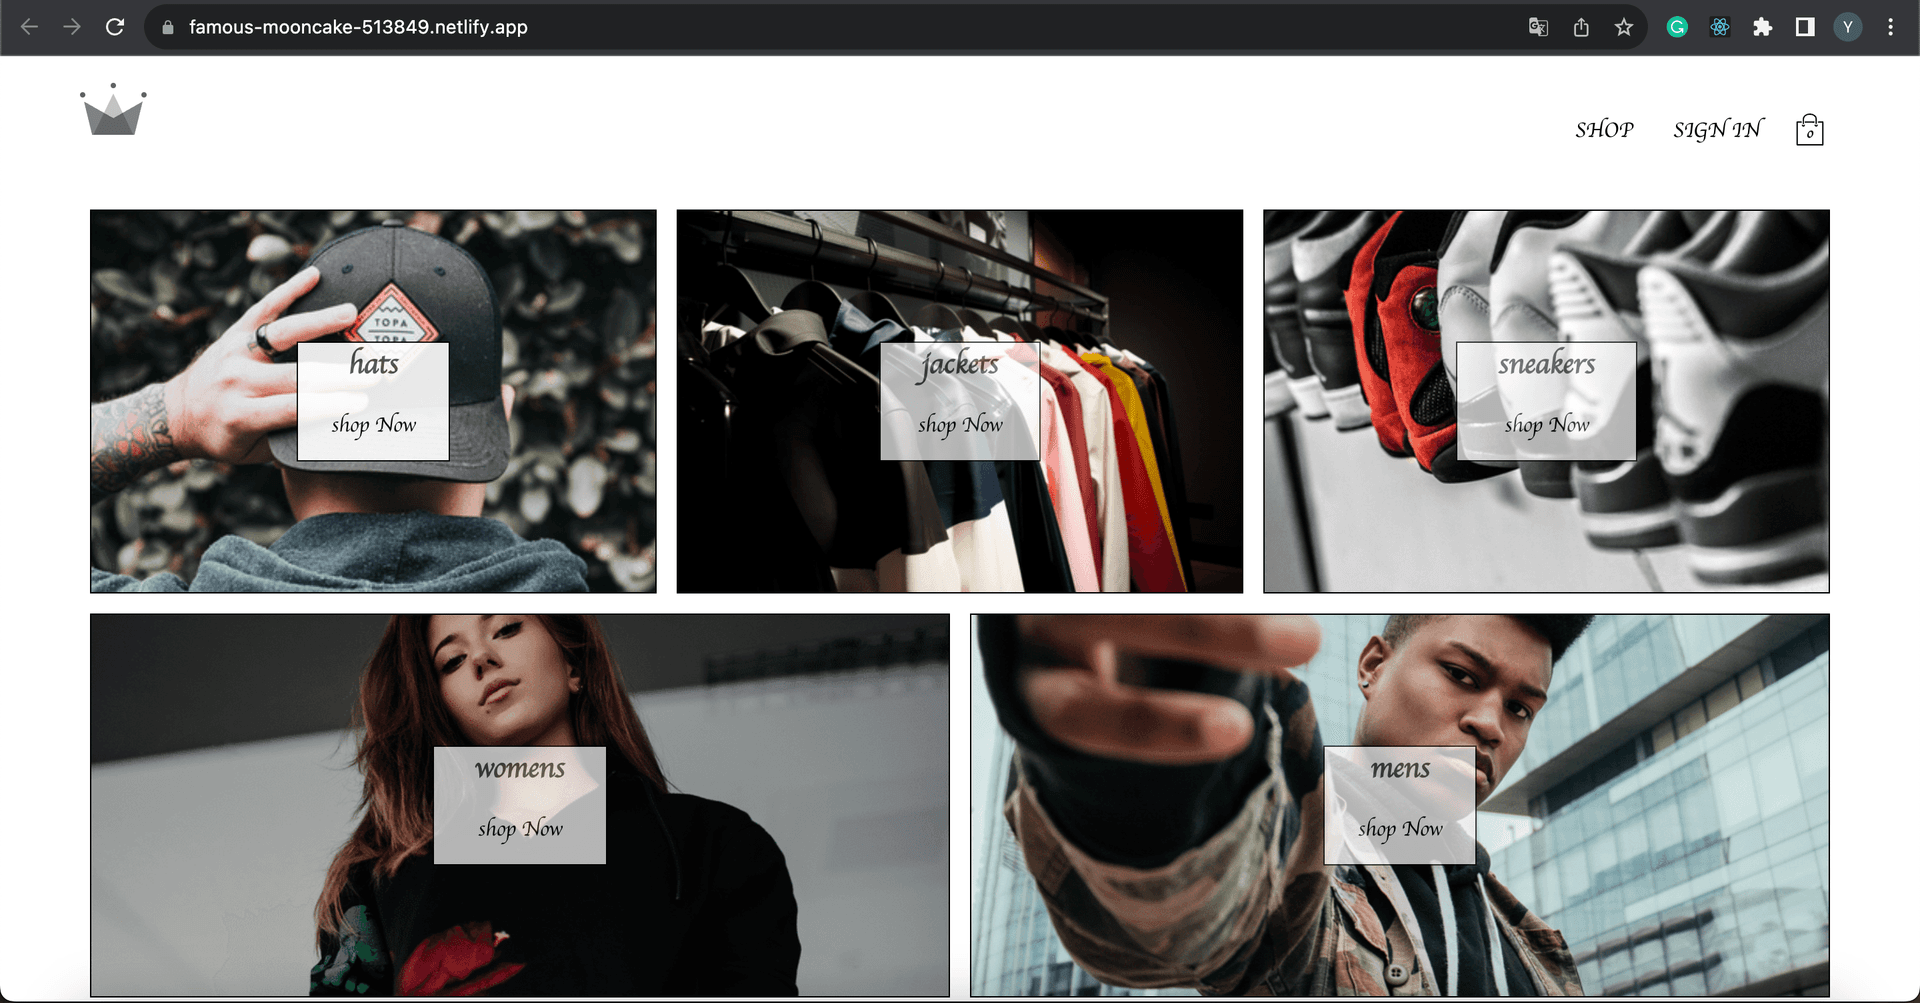Toggle the browser side panel

(1805, 27)
